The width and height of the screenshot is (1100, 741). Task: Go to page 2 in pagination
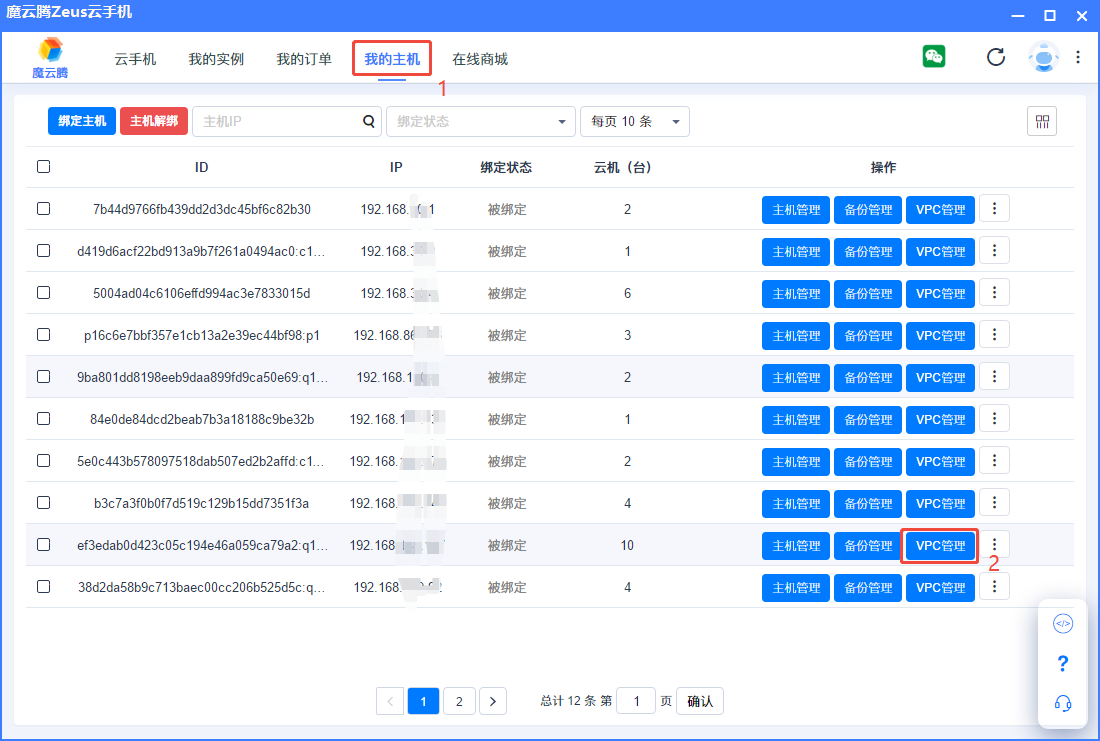click(x=459, y=701)
